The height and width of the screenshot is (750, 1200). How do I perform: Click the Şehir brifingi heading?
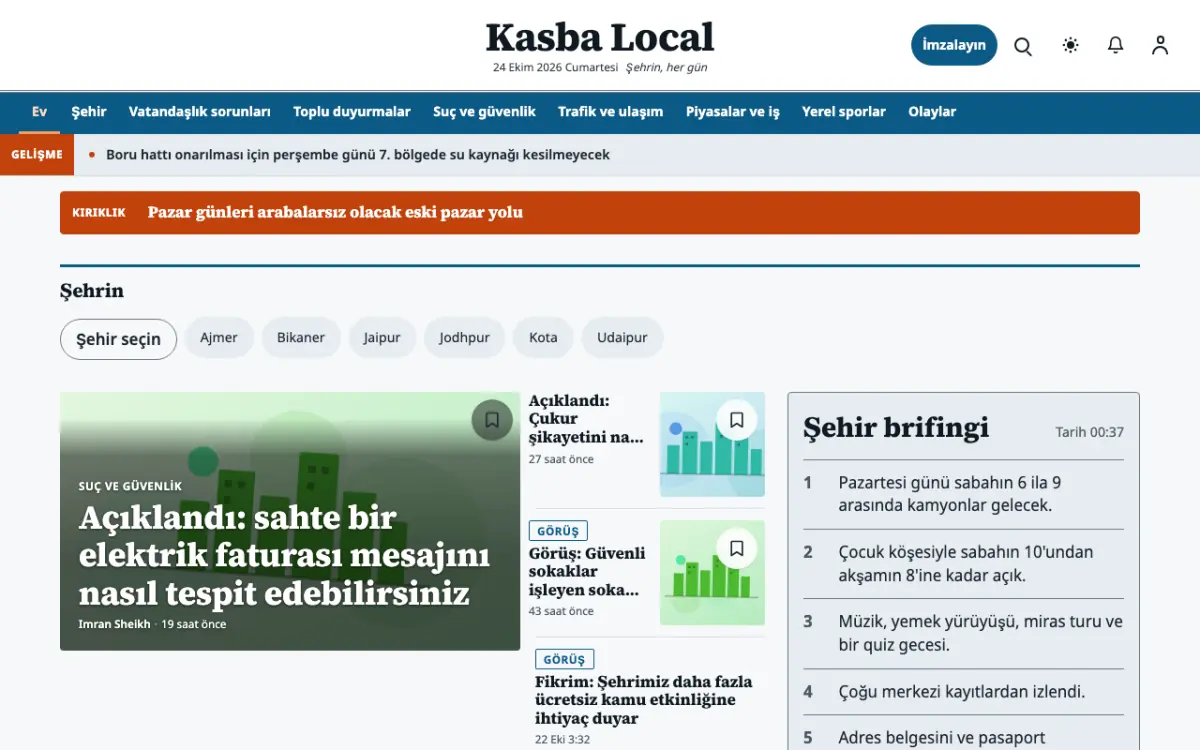pos(896,428)
